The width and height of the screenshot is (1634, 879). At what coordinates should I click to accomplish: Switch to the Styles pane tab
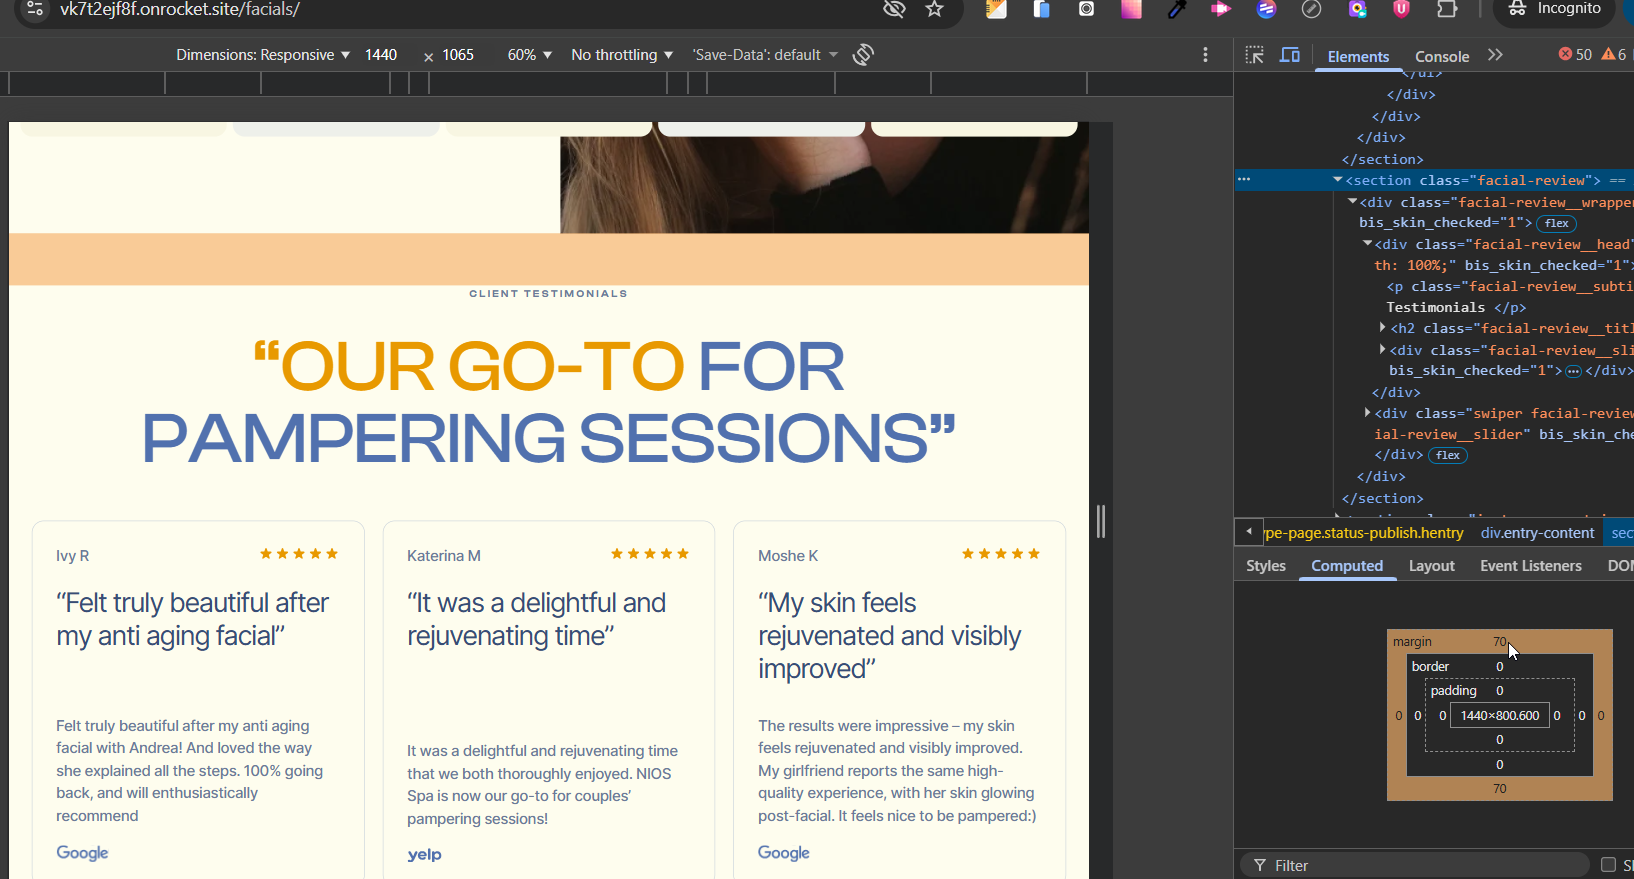click(1266, 566)
